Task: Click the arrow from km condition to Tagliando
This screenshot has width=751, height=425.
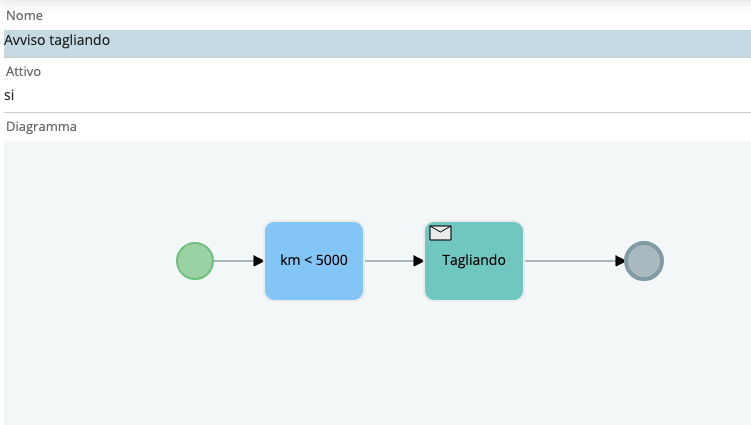Action: click(x=394, y=261)
